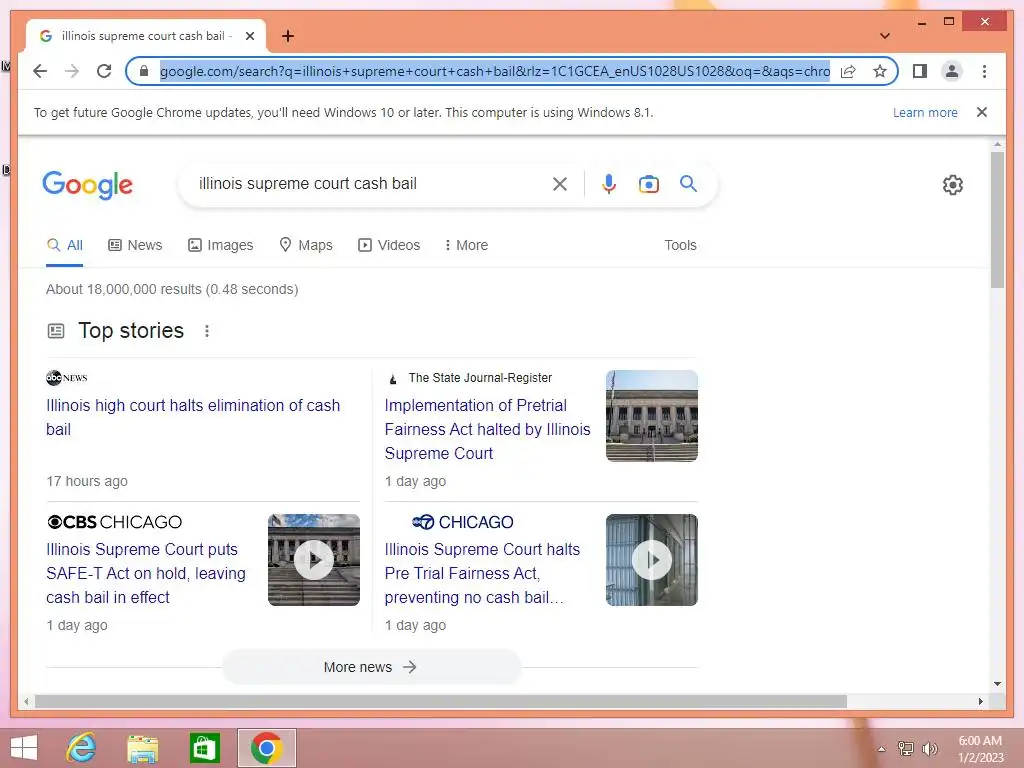The width and height of the screenshot is (1024, 768).
Task: Switch to the Videos tab
Action: point(389,246)
